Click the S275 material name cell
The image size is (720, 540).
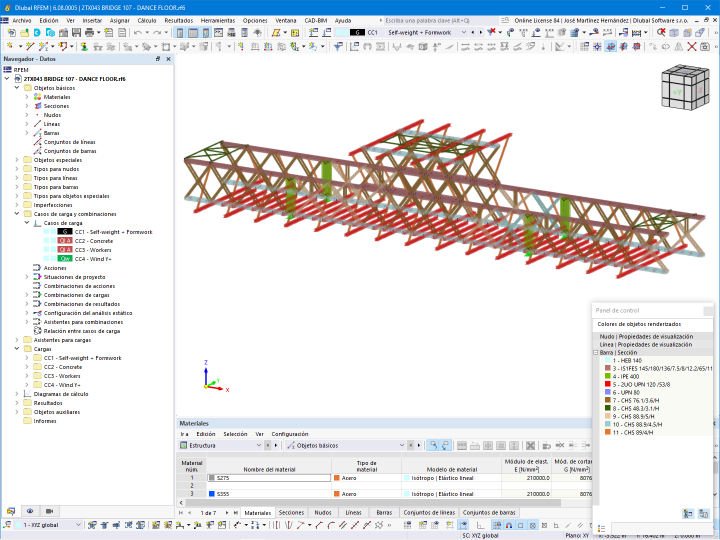tap(269, 478)
